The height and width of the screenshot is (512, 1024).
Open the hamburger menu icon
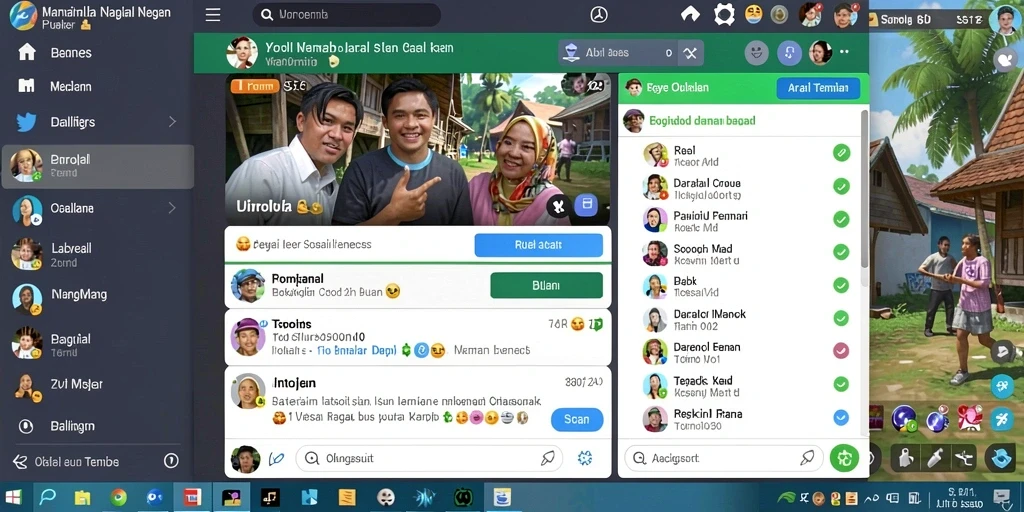(x=213, y=15)
